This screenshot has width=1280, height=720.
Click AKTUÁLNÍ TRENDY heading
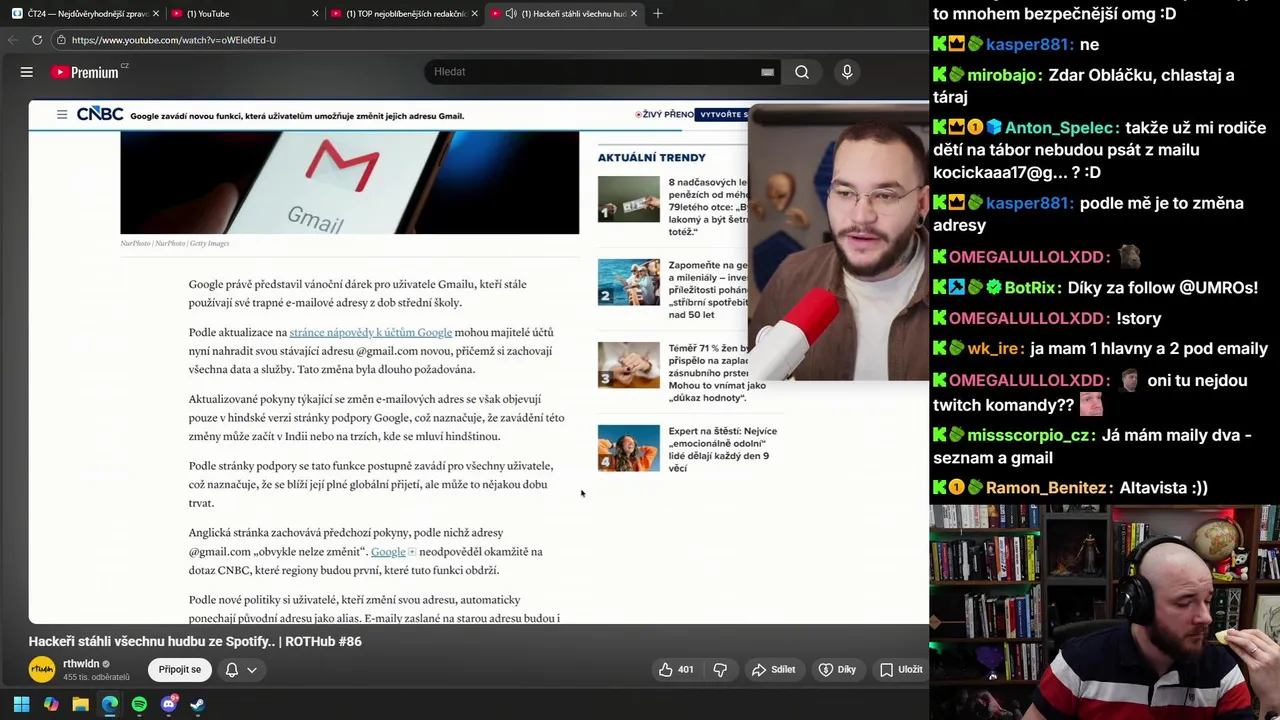click(652, 157)
